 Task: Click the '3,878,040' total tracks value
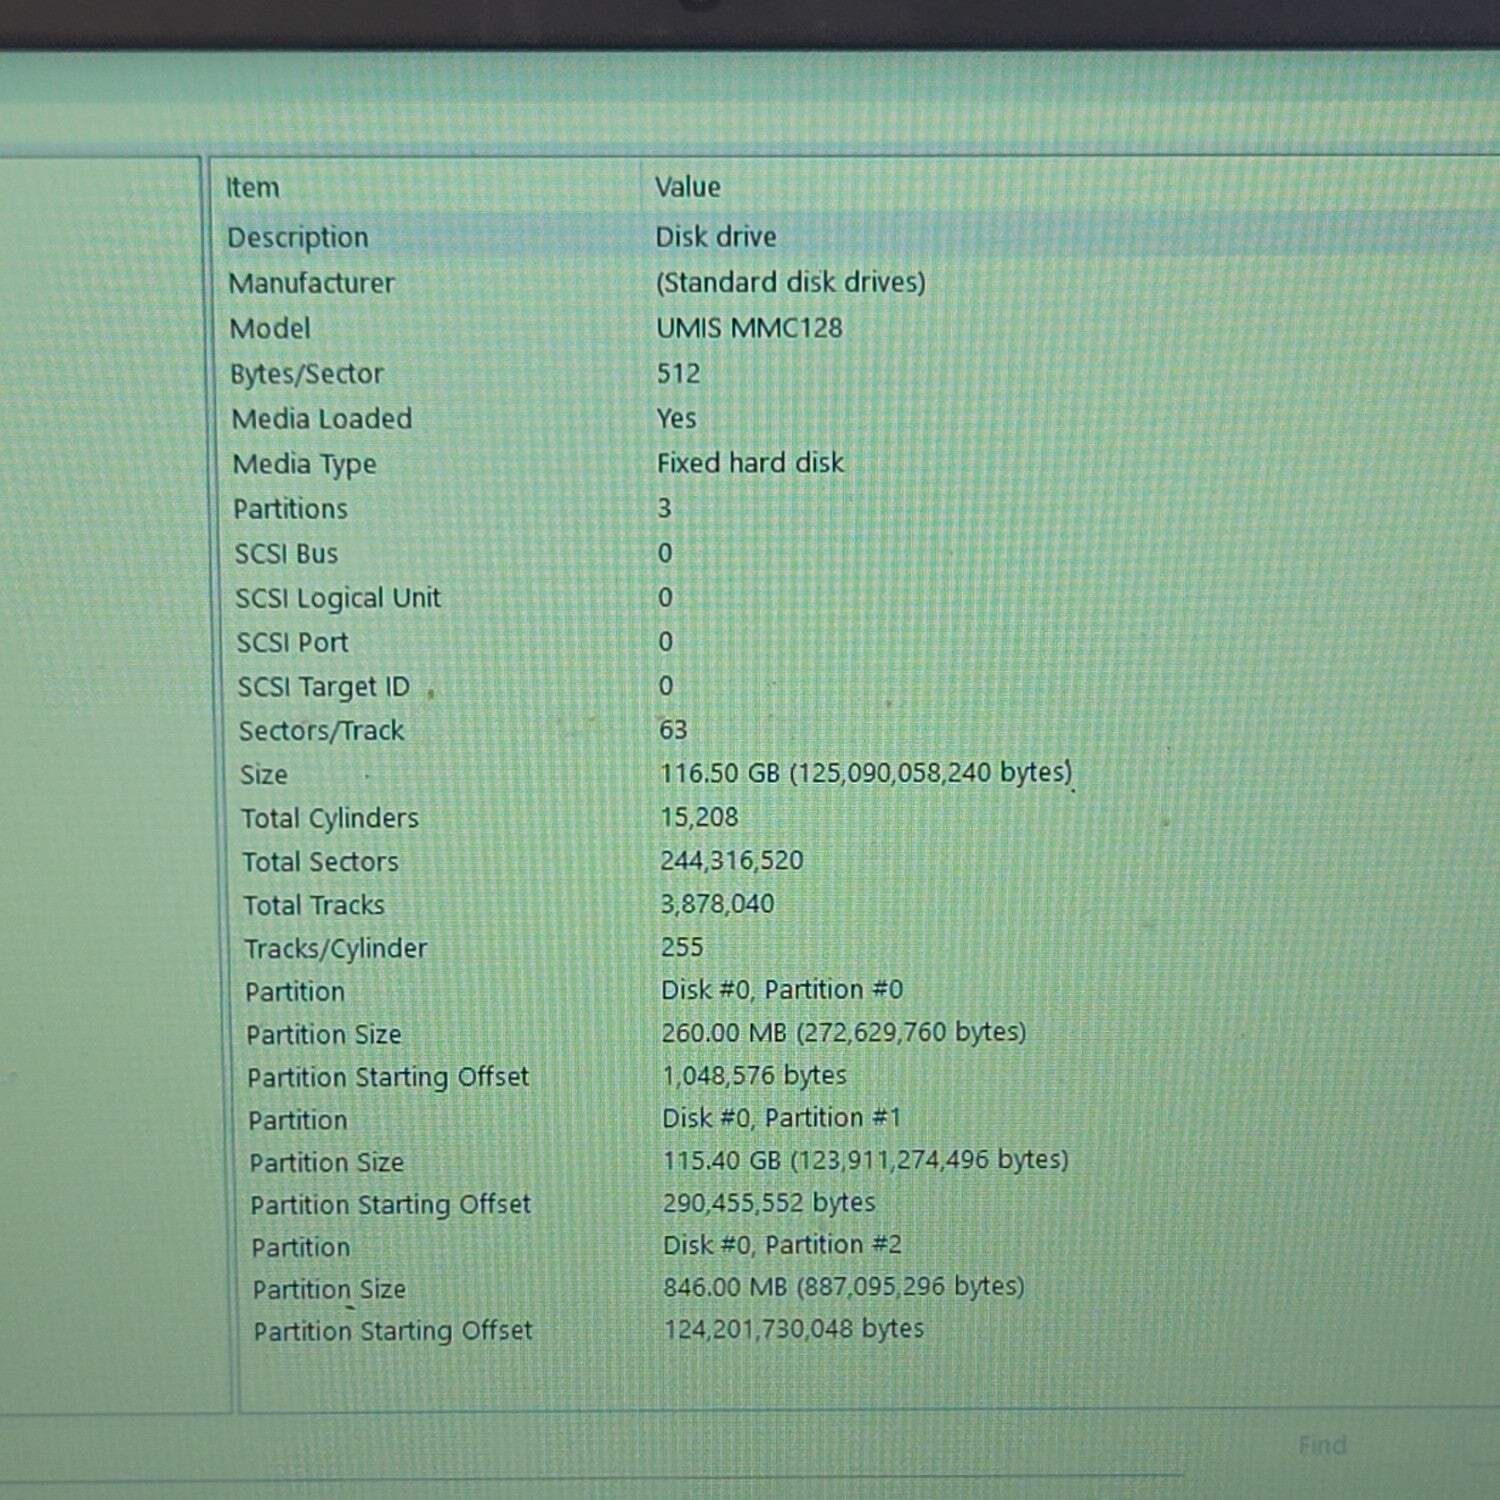pos(718,904)
